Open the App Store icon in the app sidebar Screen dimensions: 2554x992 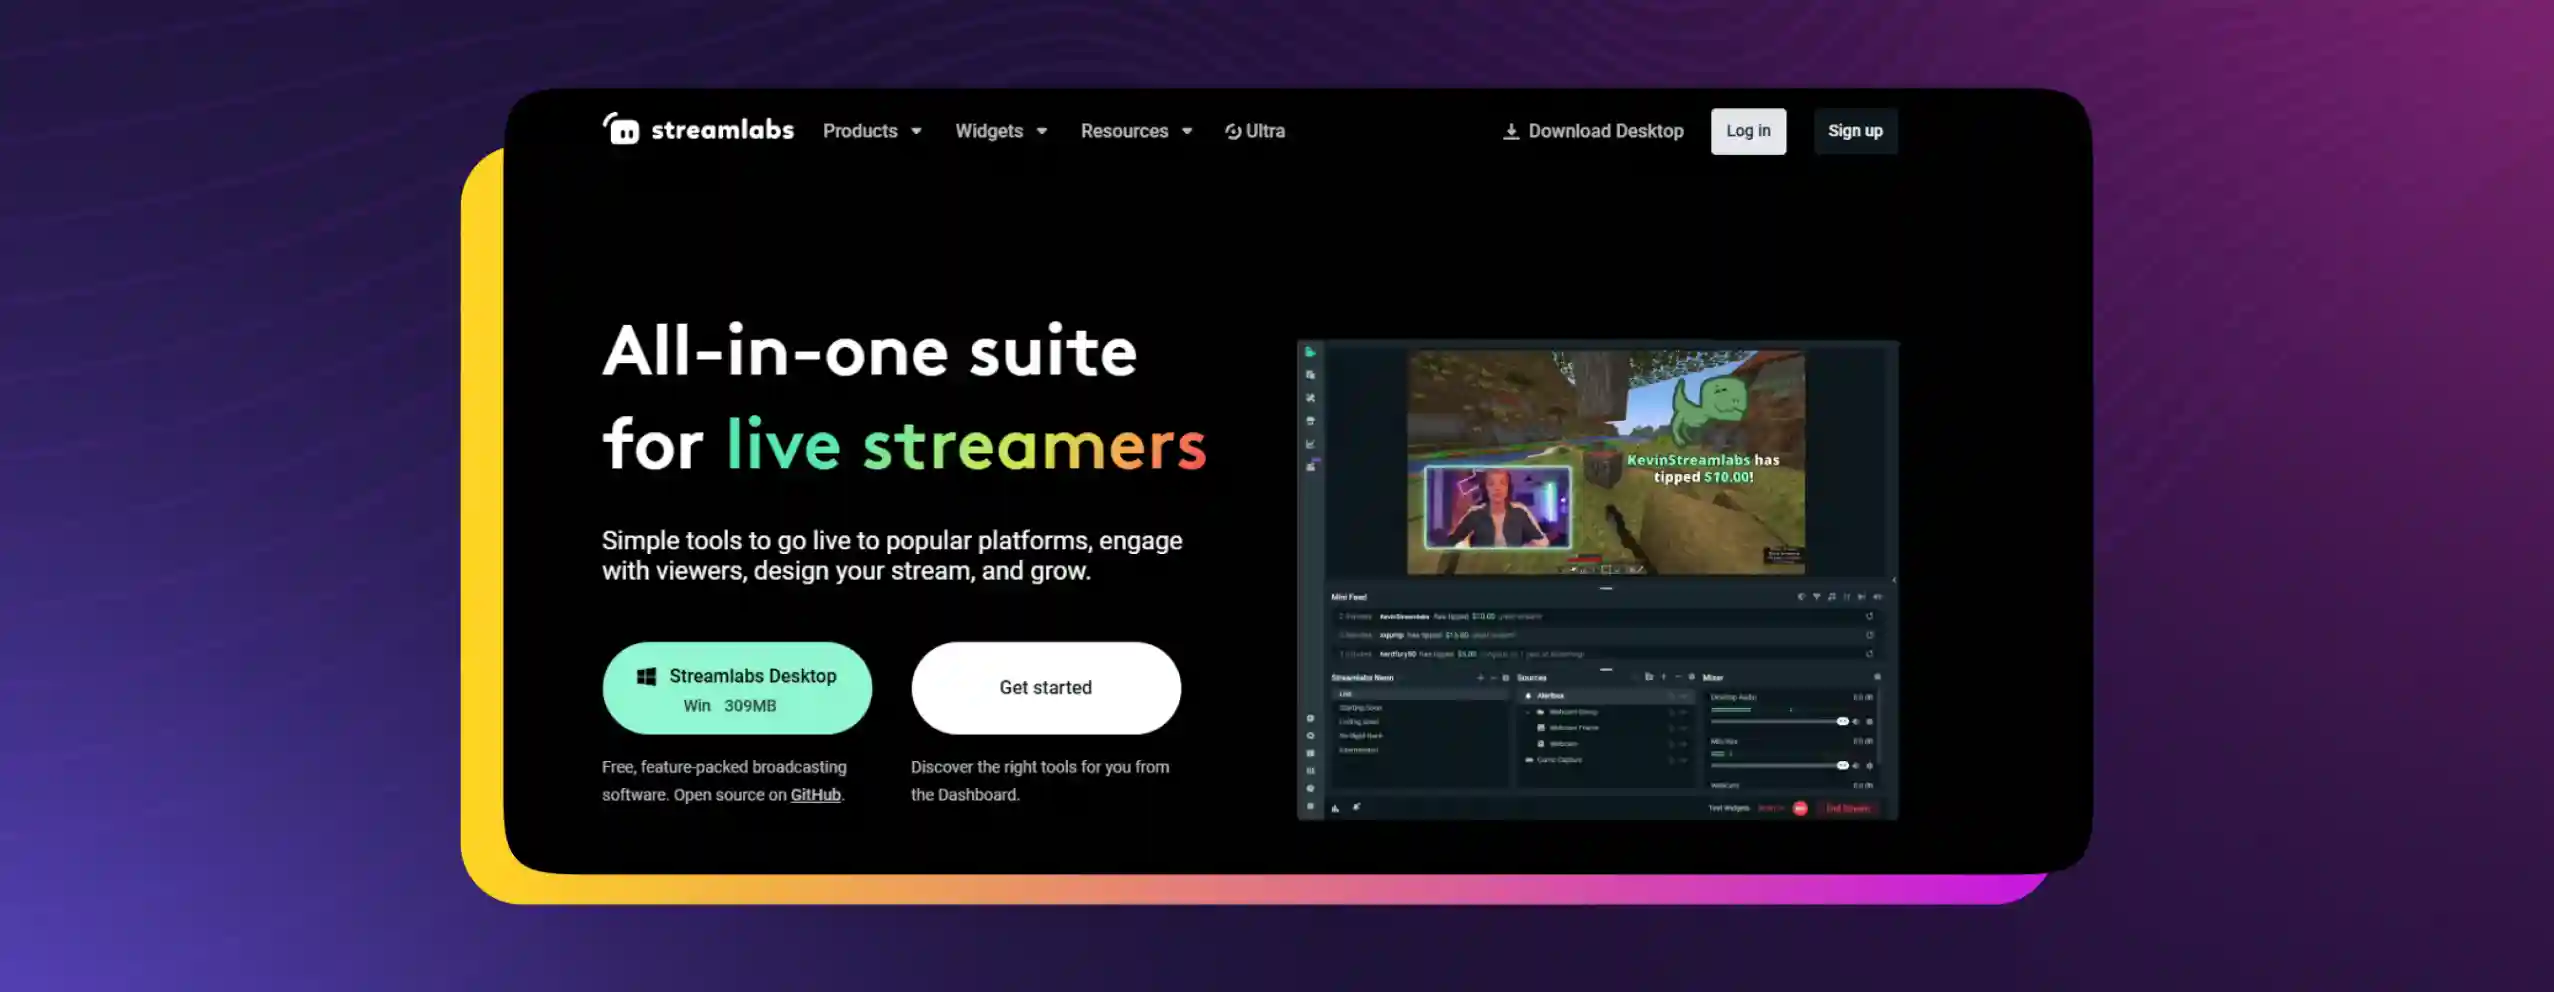coord(1310,421)
